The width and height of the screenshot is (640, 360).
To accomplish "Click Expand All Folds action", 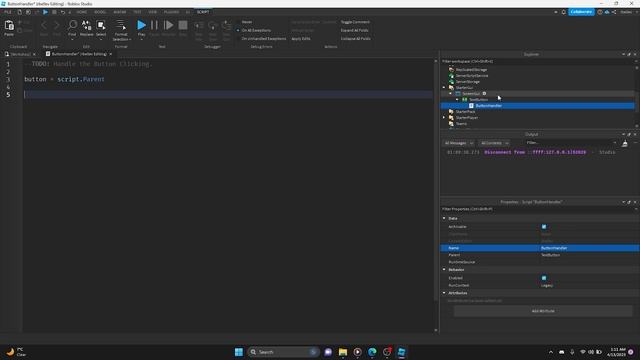I will [x=355, y=30].
